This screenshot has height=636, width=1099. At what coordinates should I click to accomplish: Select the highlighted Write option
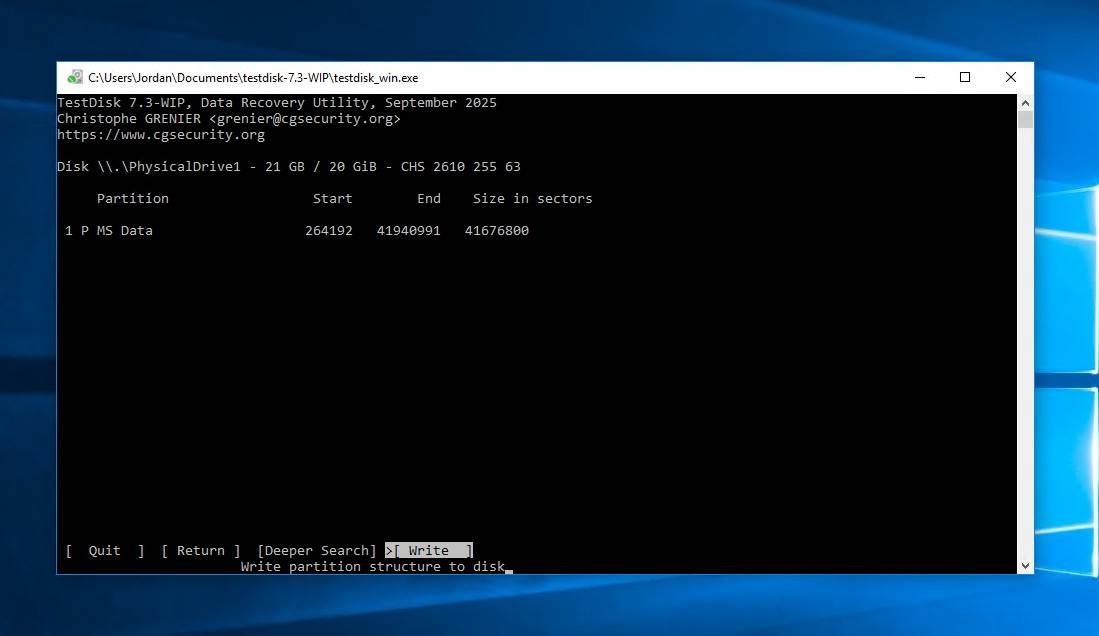[x=429, y=551]
